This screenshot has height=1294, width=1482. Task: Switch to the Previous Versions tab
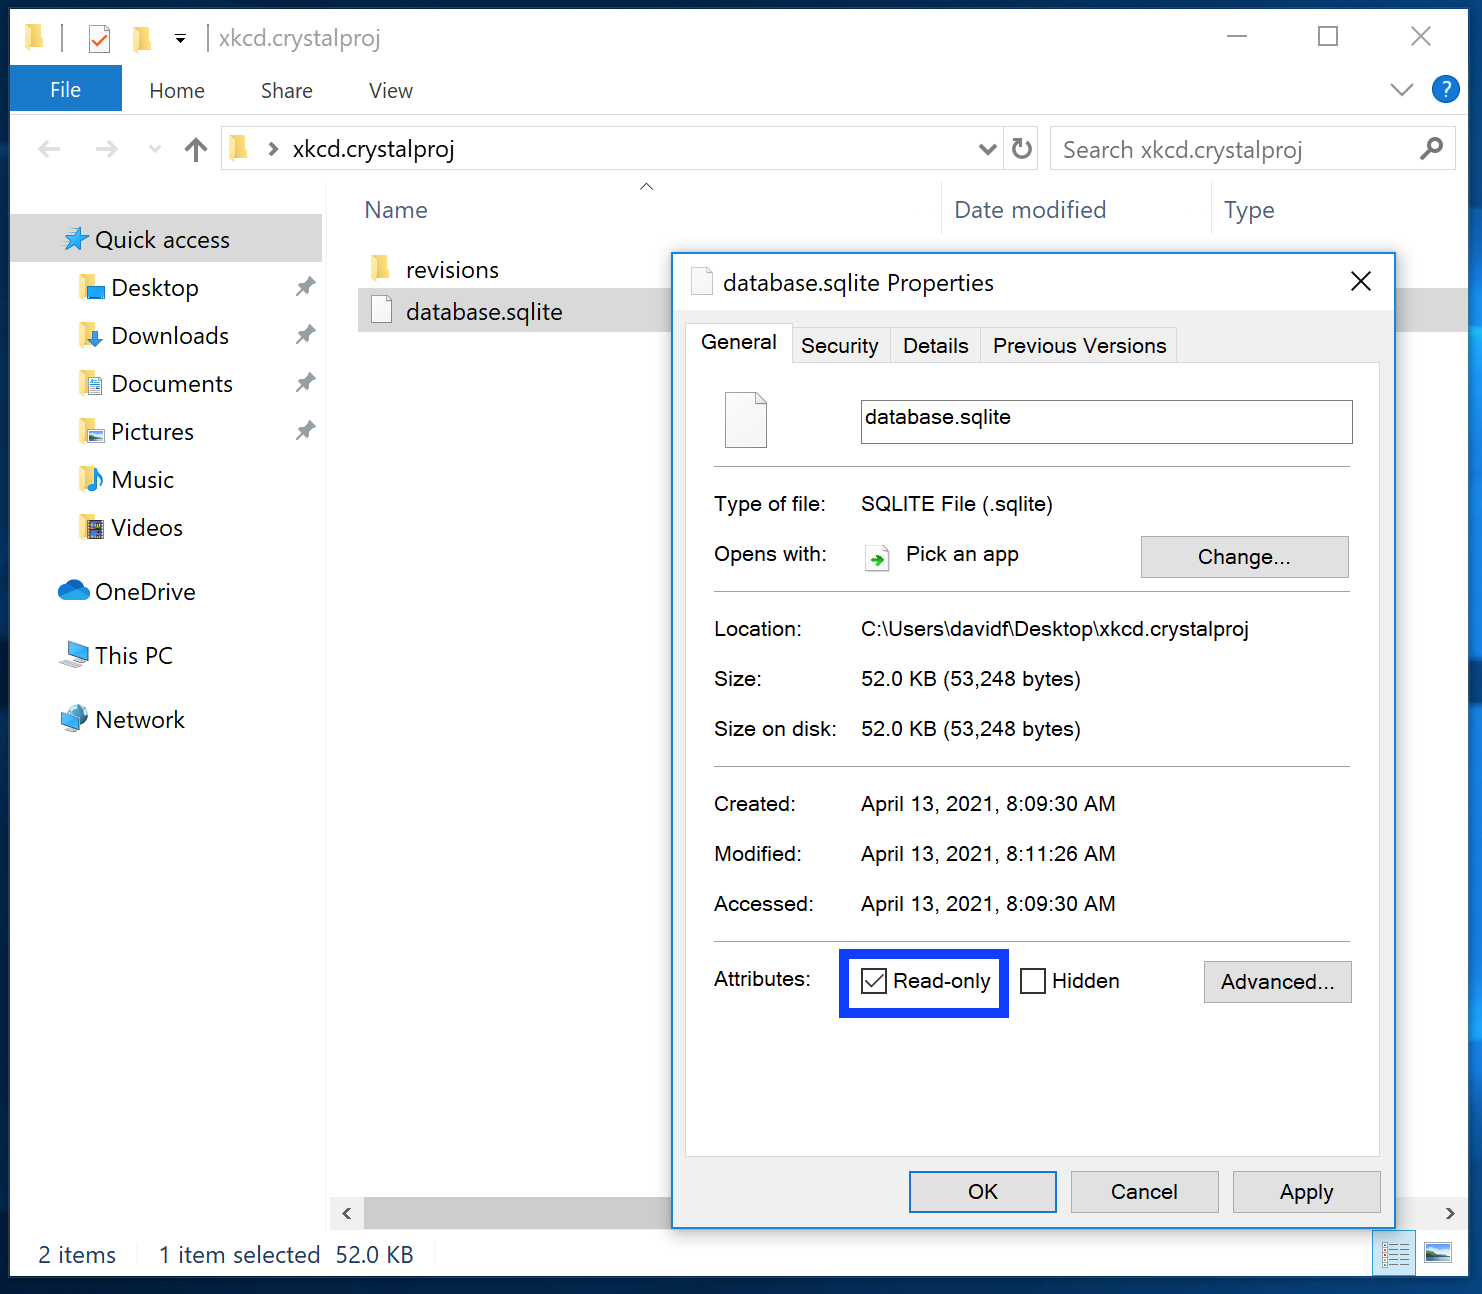(1079, 346)
